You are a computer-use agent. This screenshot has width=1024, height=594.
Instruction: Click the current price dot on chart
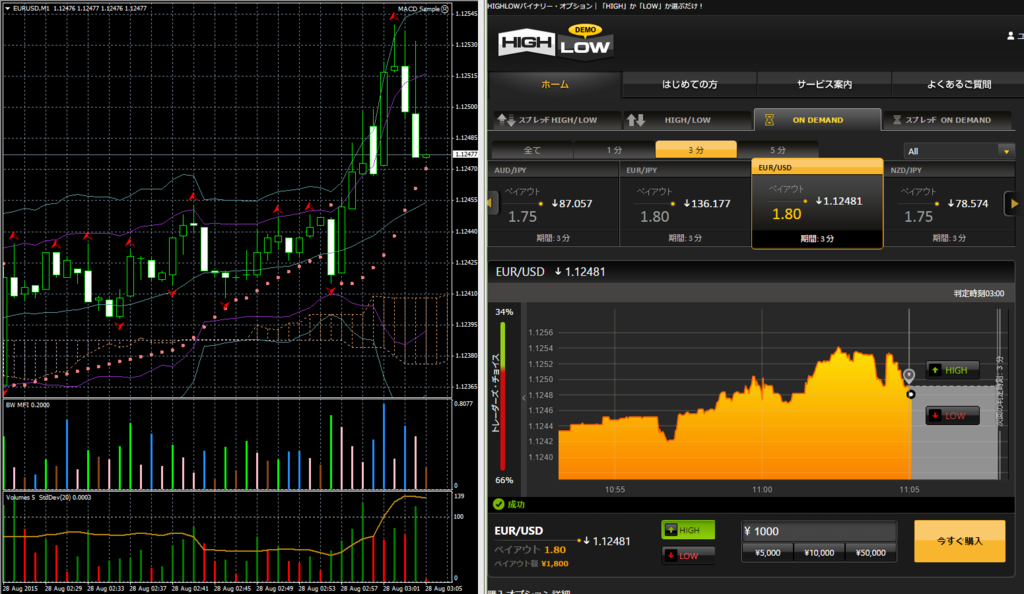coord(910,394)
